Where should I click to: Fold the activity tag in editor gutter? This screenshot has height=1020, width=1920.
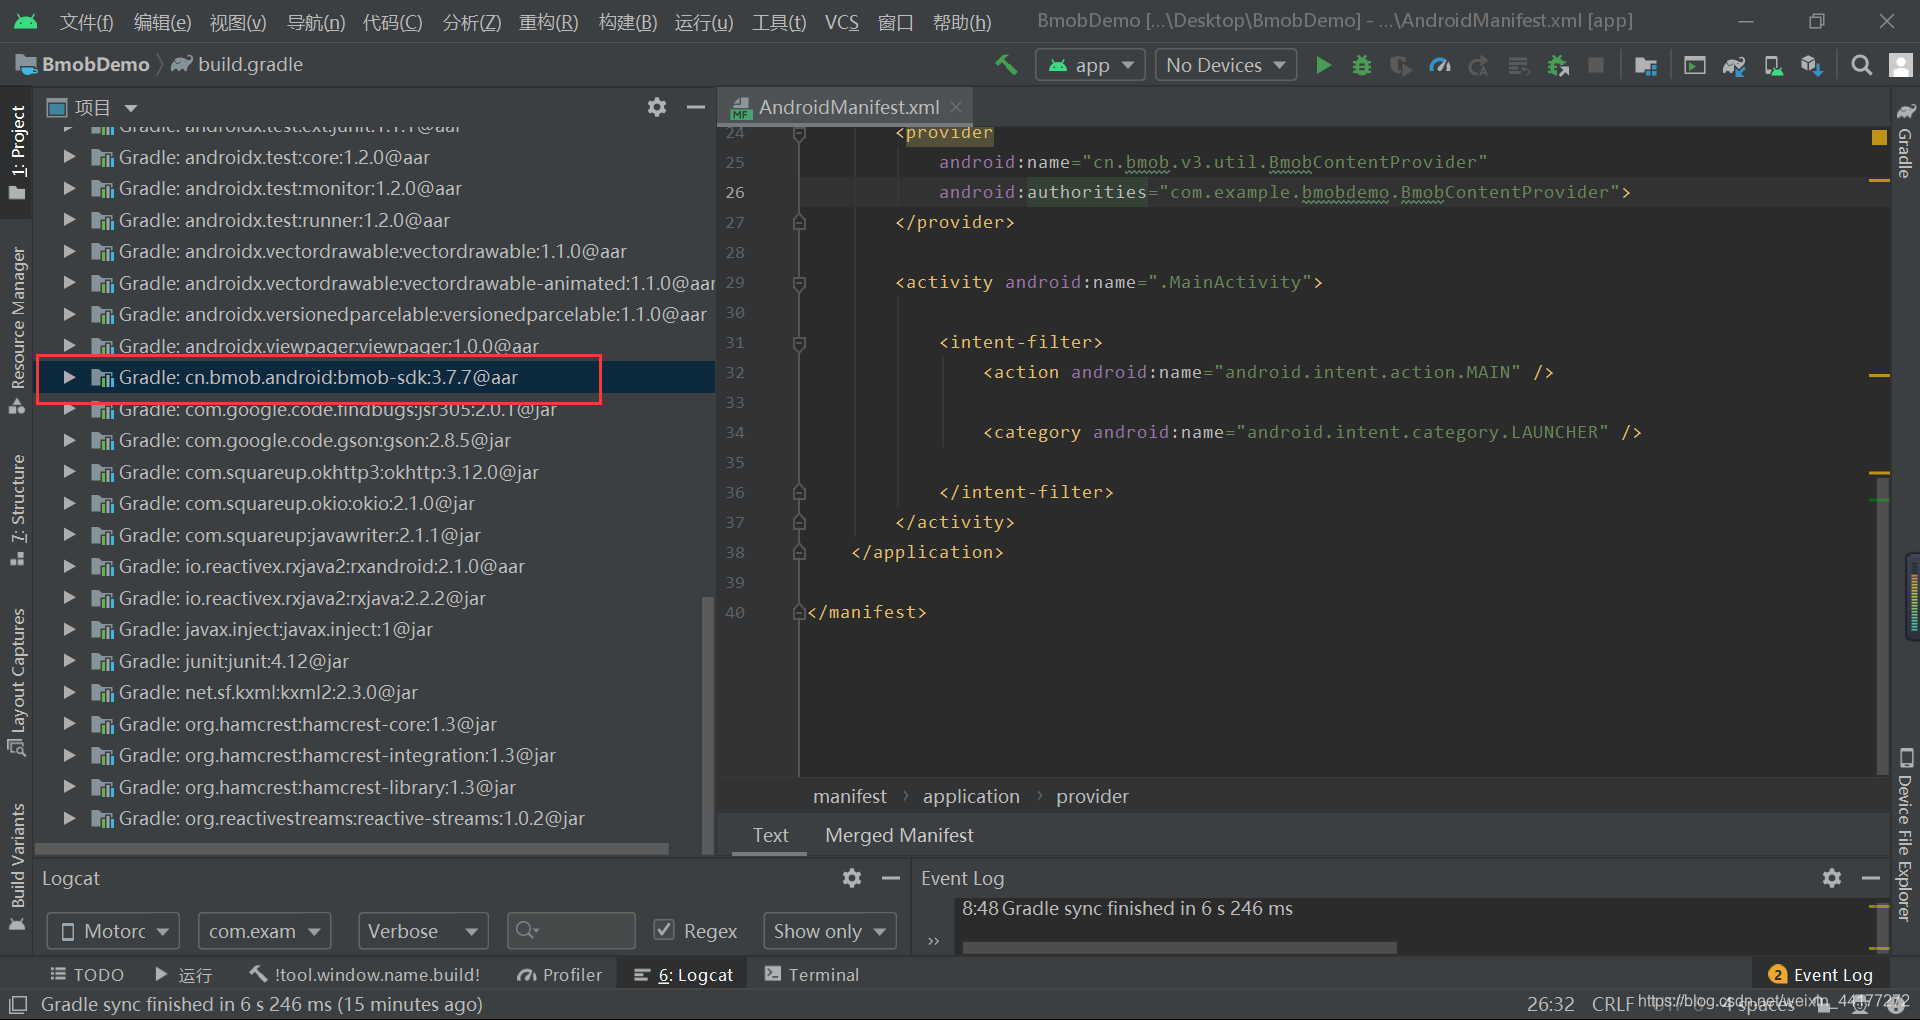coord(799,283)
